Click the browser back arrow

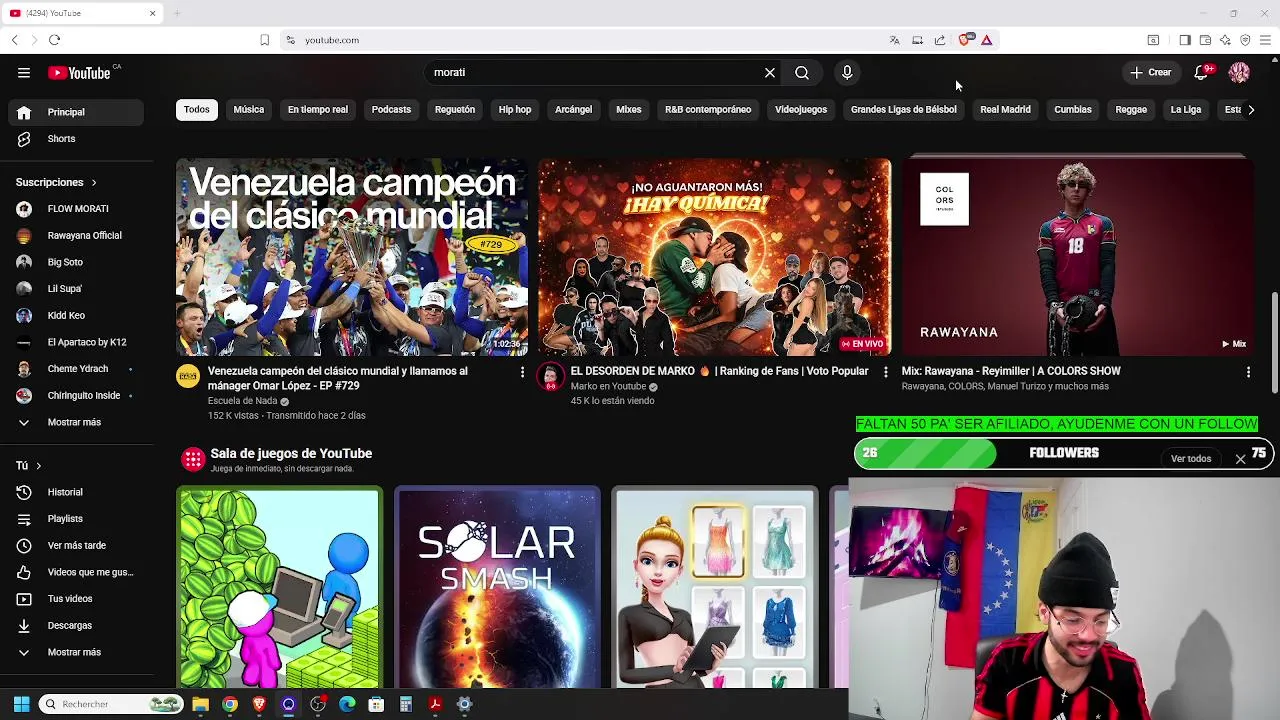click(14, 40)
